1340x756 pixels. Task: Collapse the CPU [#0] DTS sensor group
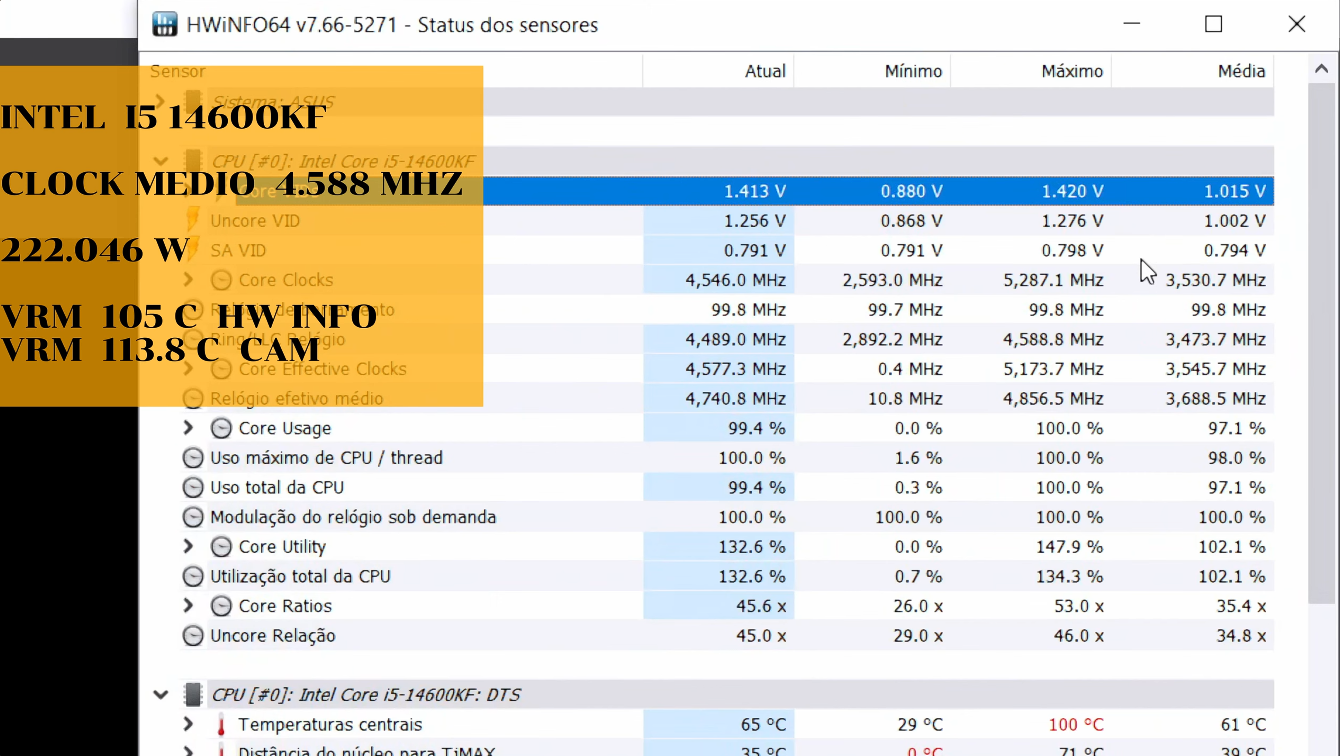(x=160, y=694)
